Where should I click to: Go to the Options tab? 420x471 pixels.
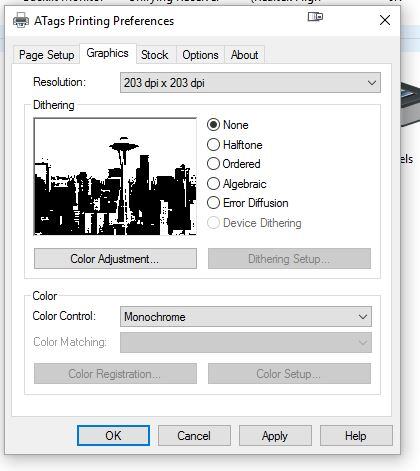[200, 55]
